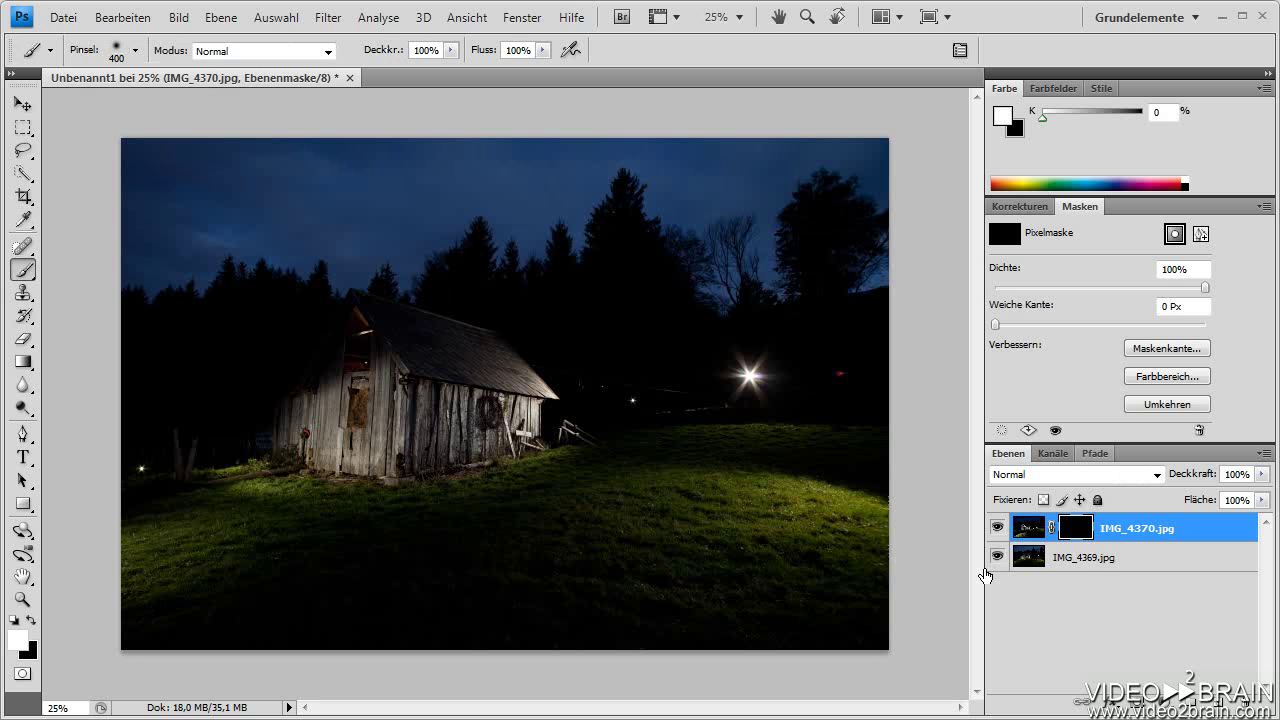Screen dimensions: 1280x720
Task: Select the Dodge tool
Action: click(x=22, y=407)
